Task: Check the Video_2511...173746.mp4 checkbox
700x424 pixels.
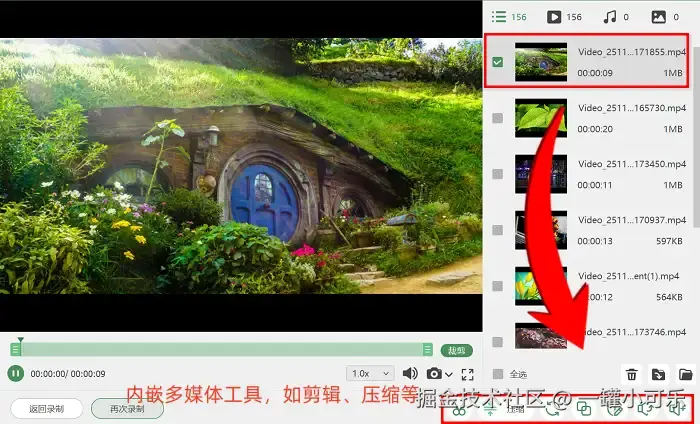Action: (x=497, y=342)
